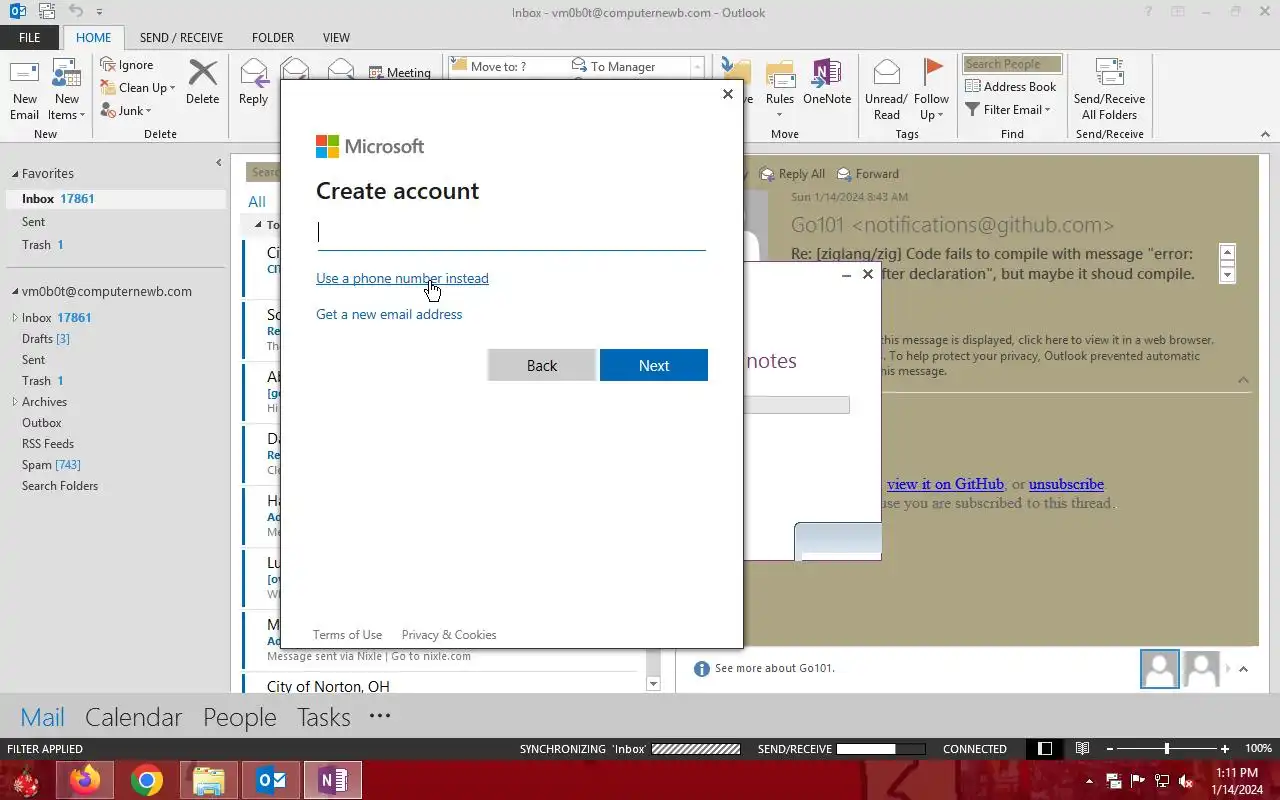Toggle Unread/Read status

point(886,90)
